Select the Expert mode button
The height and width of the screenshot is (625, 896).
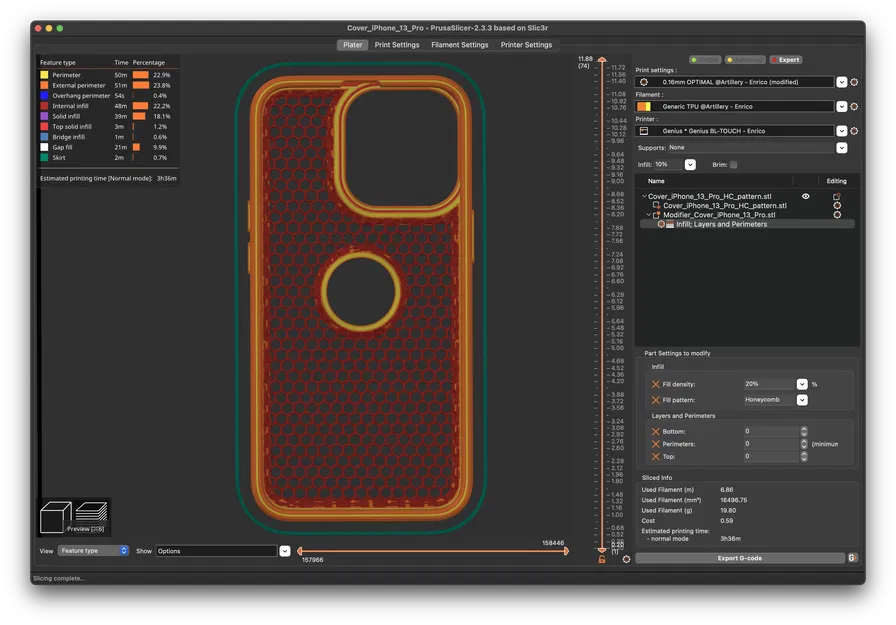point(786,59)
